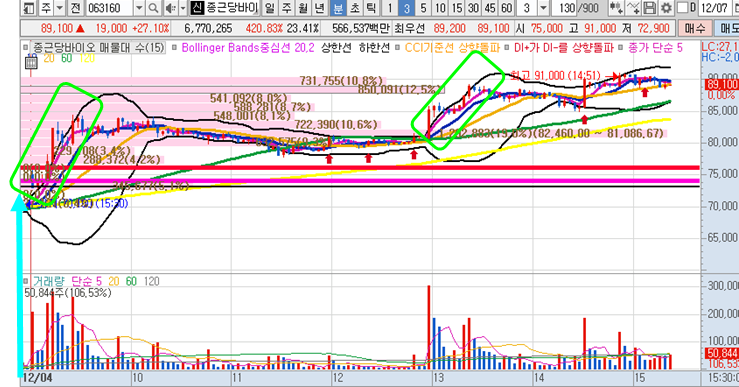Click the small square marker before 종가 단순 legend
The height and width of the screenshot is (387, 739).
[x=621, y=48]
